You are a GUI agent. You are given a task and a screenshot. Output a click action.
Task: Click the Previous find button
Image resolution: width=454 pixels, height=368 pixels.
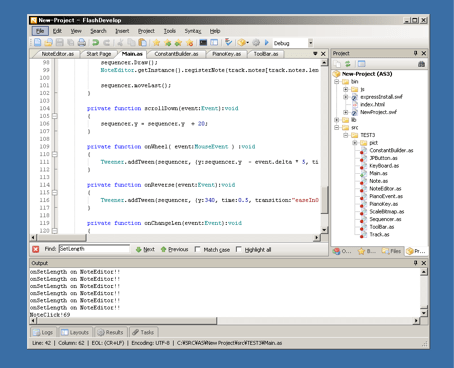[175, 249]
